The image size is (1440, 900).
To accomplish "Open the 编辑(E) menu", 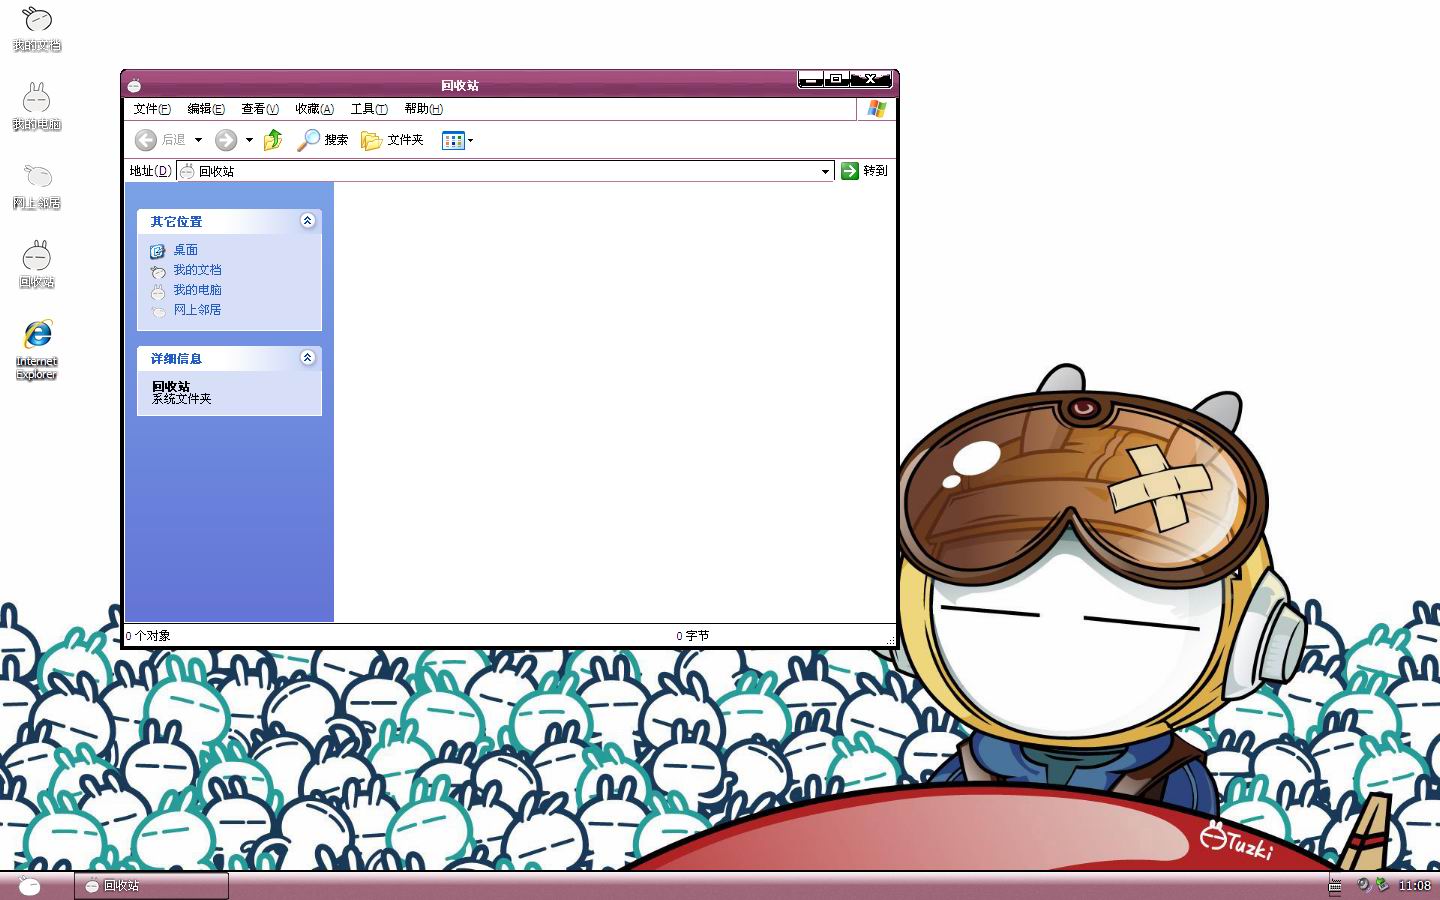I will [x=206, y=109].
